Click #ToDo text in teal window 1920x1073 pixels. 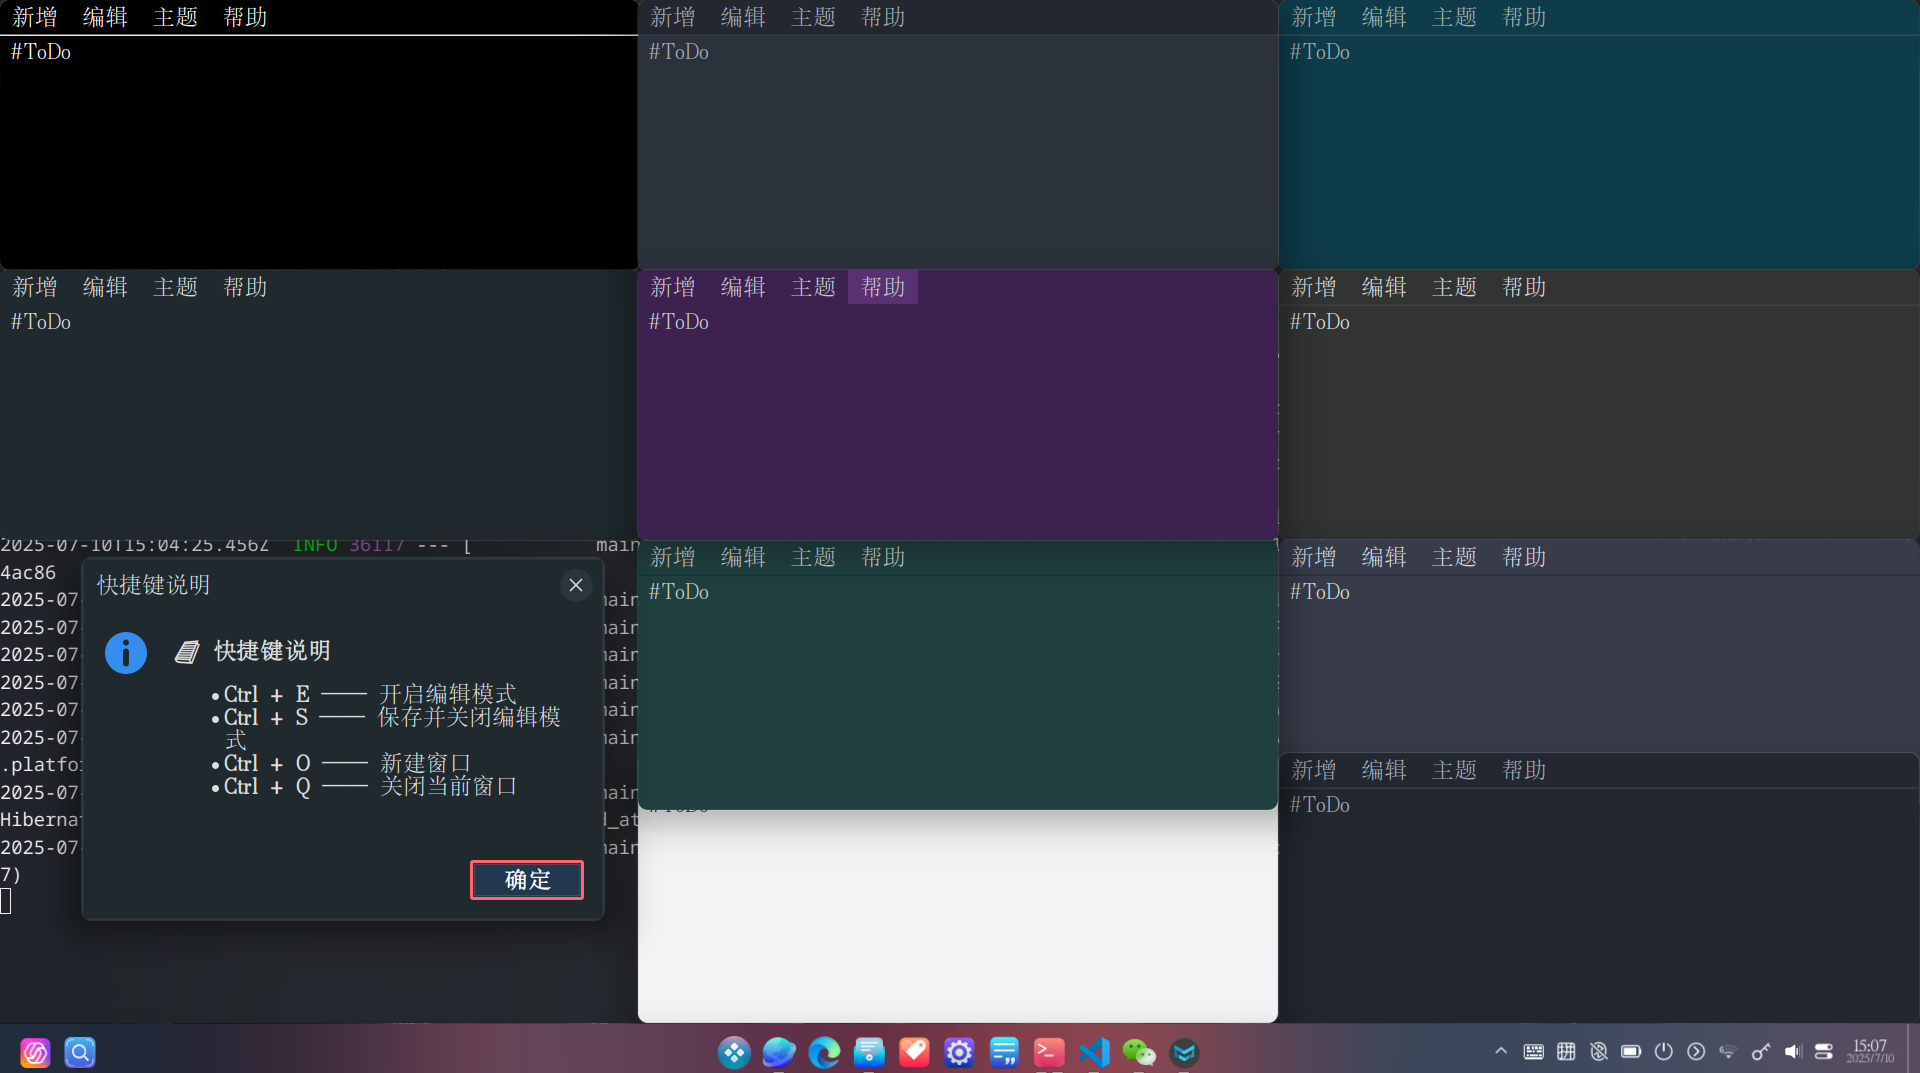coord(1320,52)
